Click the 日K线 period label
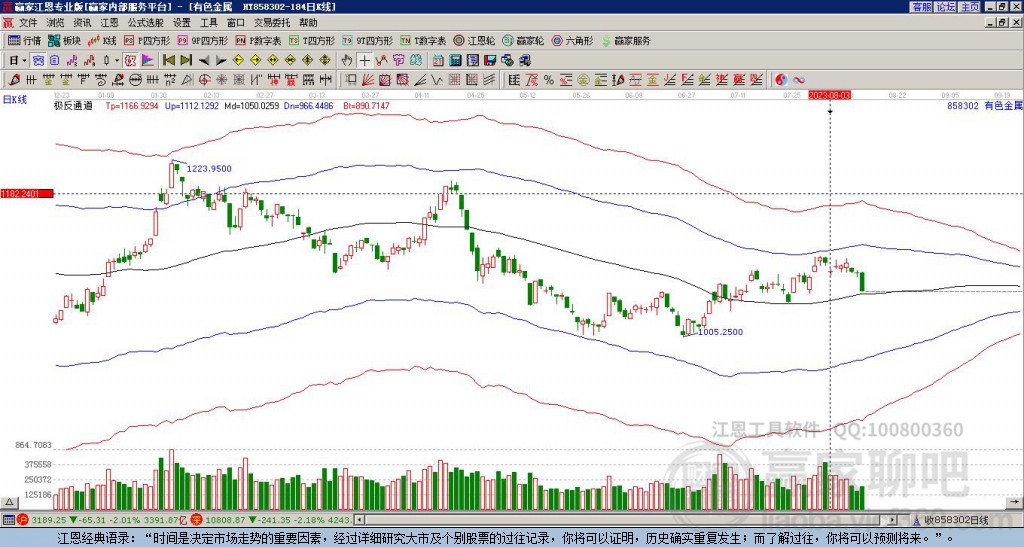Viewport: 1024px width, 548px height. [x=15, y=99]
